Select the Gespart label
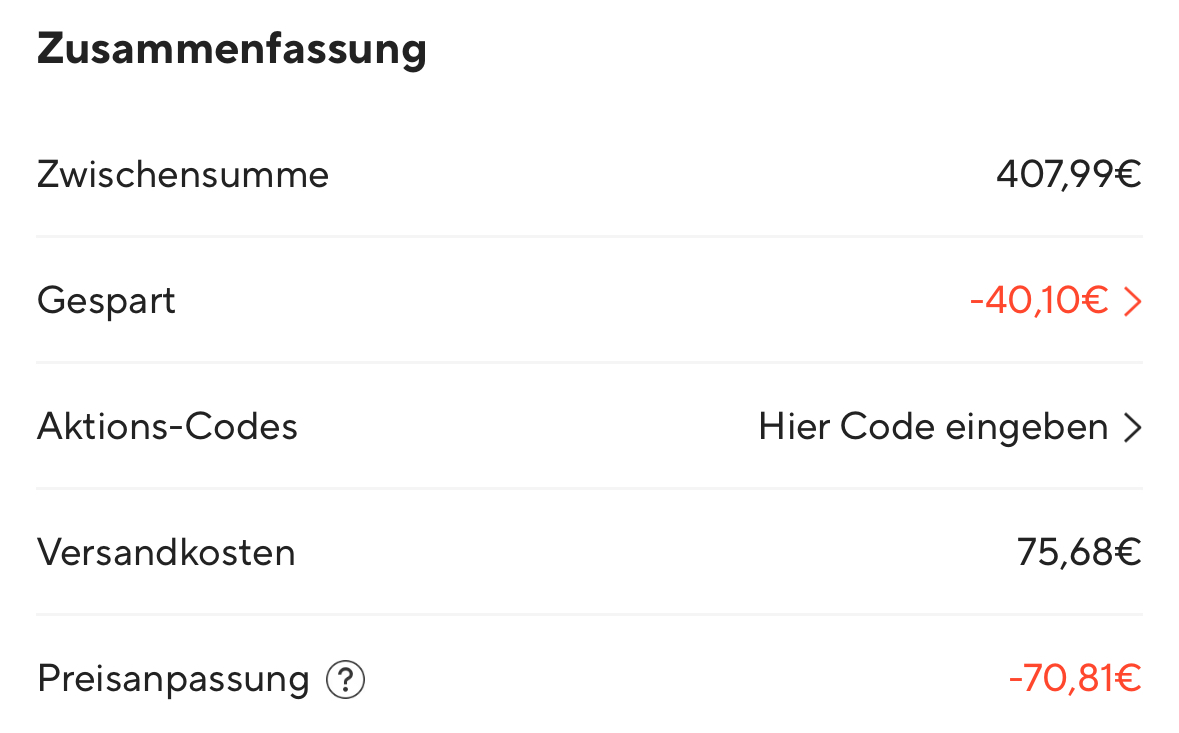This screenshot has width=1179, height=733. coord(106,301)
